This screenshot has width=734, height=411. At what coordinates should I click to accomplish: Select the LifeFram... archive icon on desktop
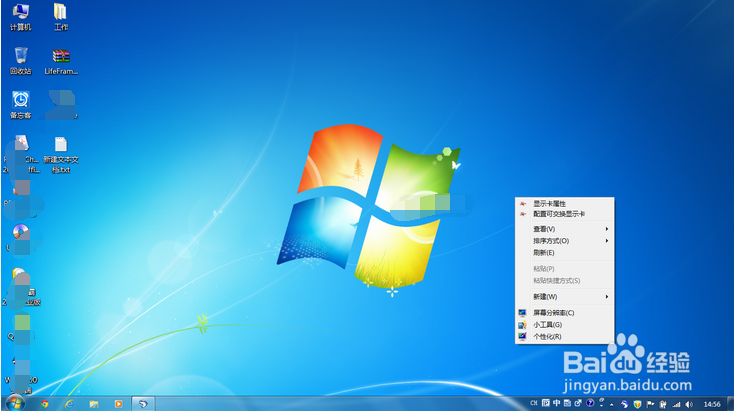click(61, 62)
